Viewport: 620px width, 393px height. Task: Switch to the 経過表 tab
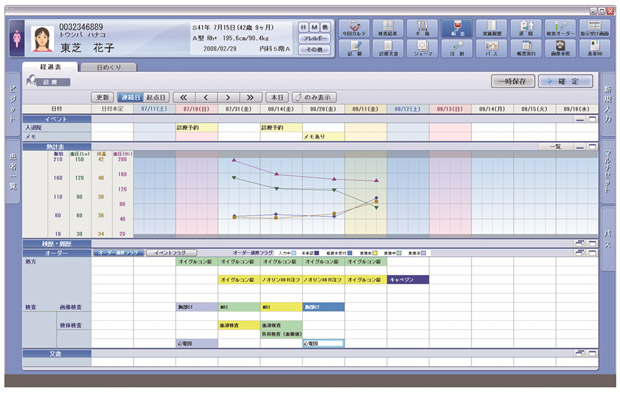tap(51, 67)
